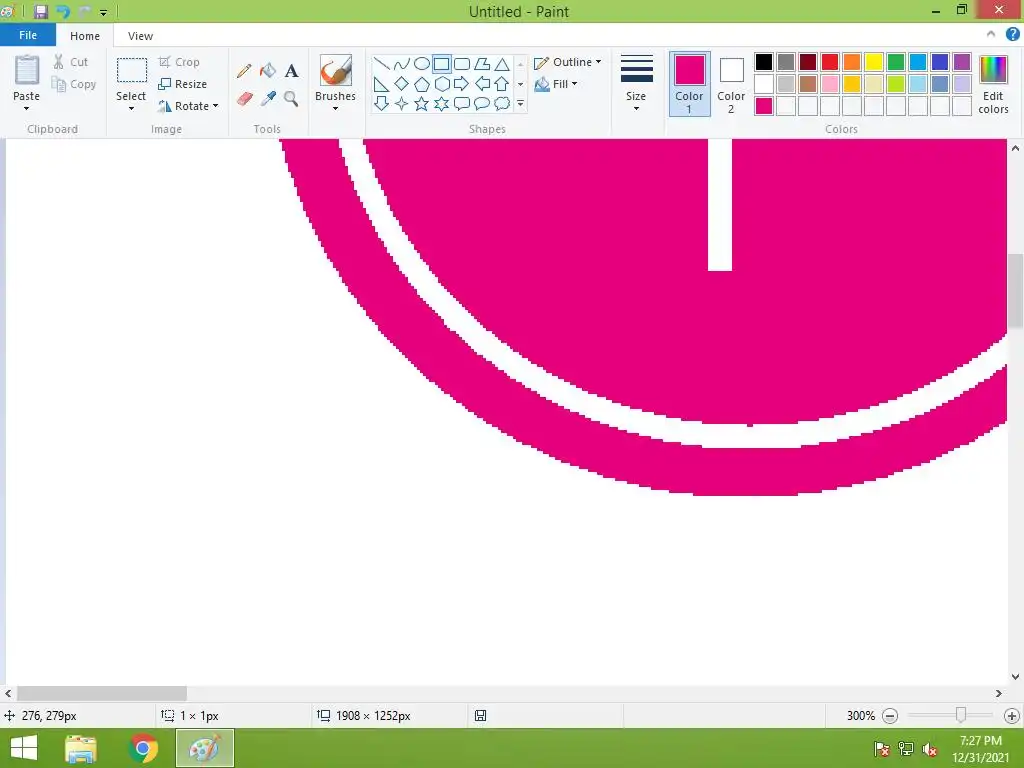Select the Eraser tool

point(244,99)
